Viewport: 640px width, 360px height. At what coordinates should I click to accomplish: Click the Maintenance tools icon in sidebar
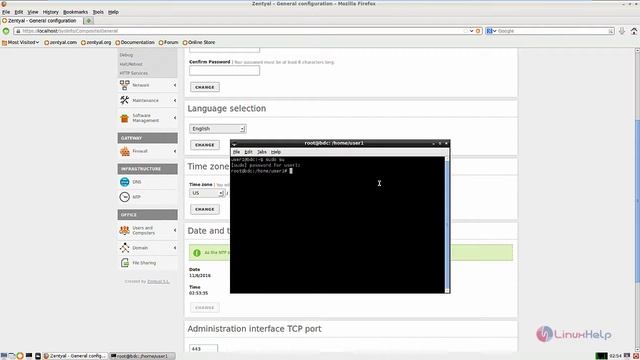click(x=124, y=100)
